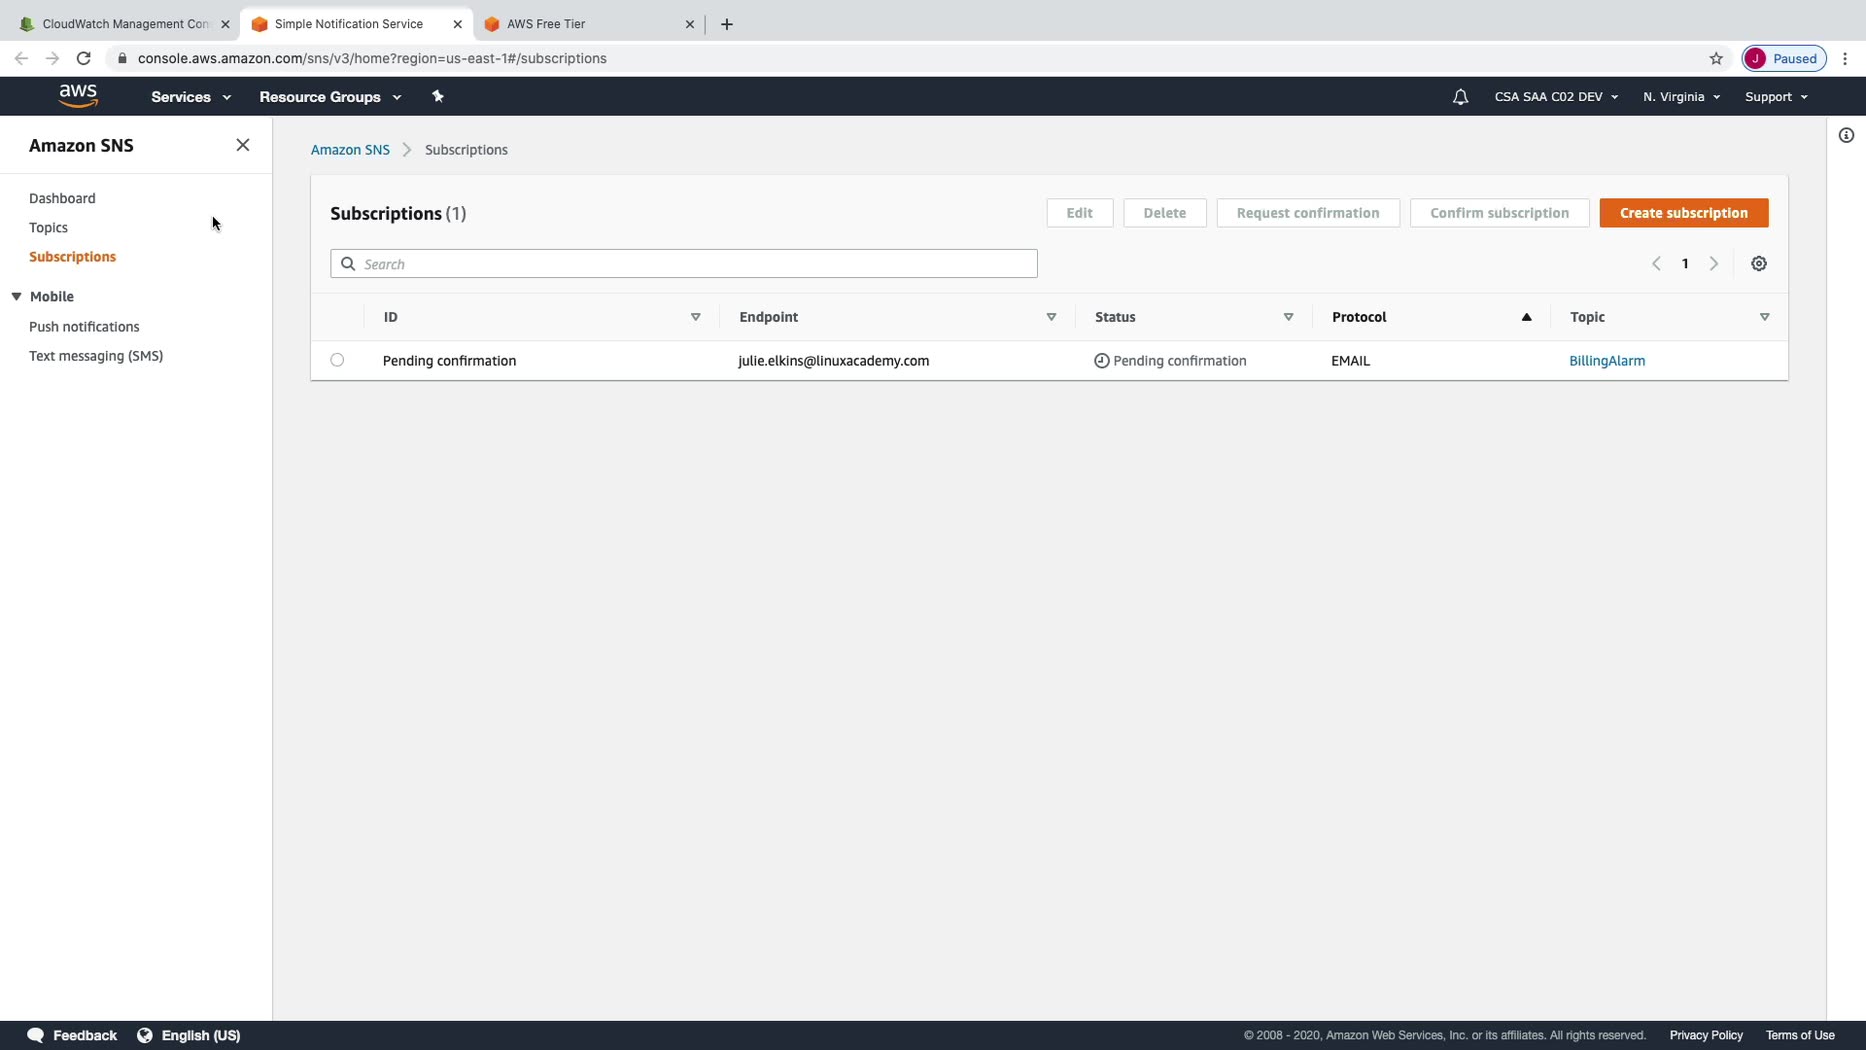Close the Amazon SNS side panel
The image size is (1866, 1050).
pyautogui.click(x=243, y=145)
